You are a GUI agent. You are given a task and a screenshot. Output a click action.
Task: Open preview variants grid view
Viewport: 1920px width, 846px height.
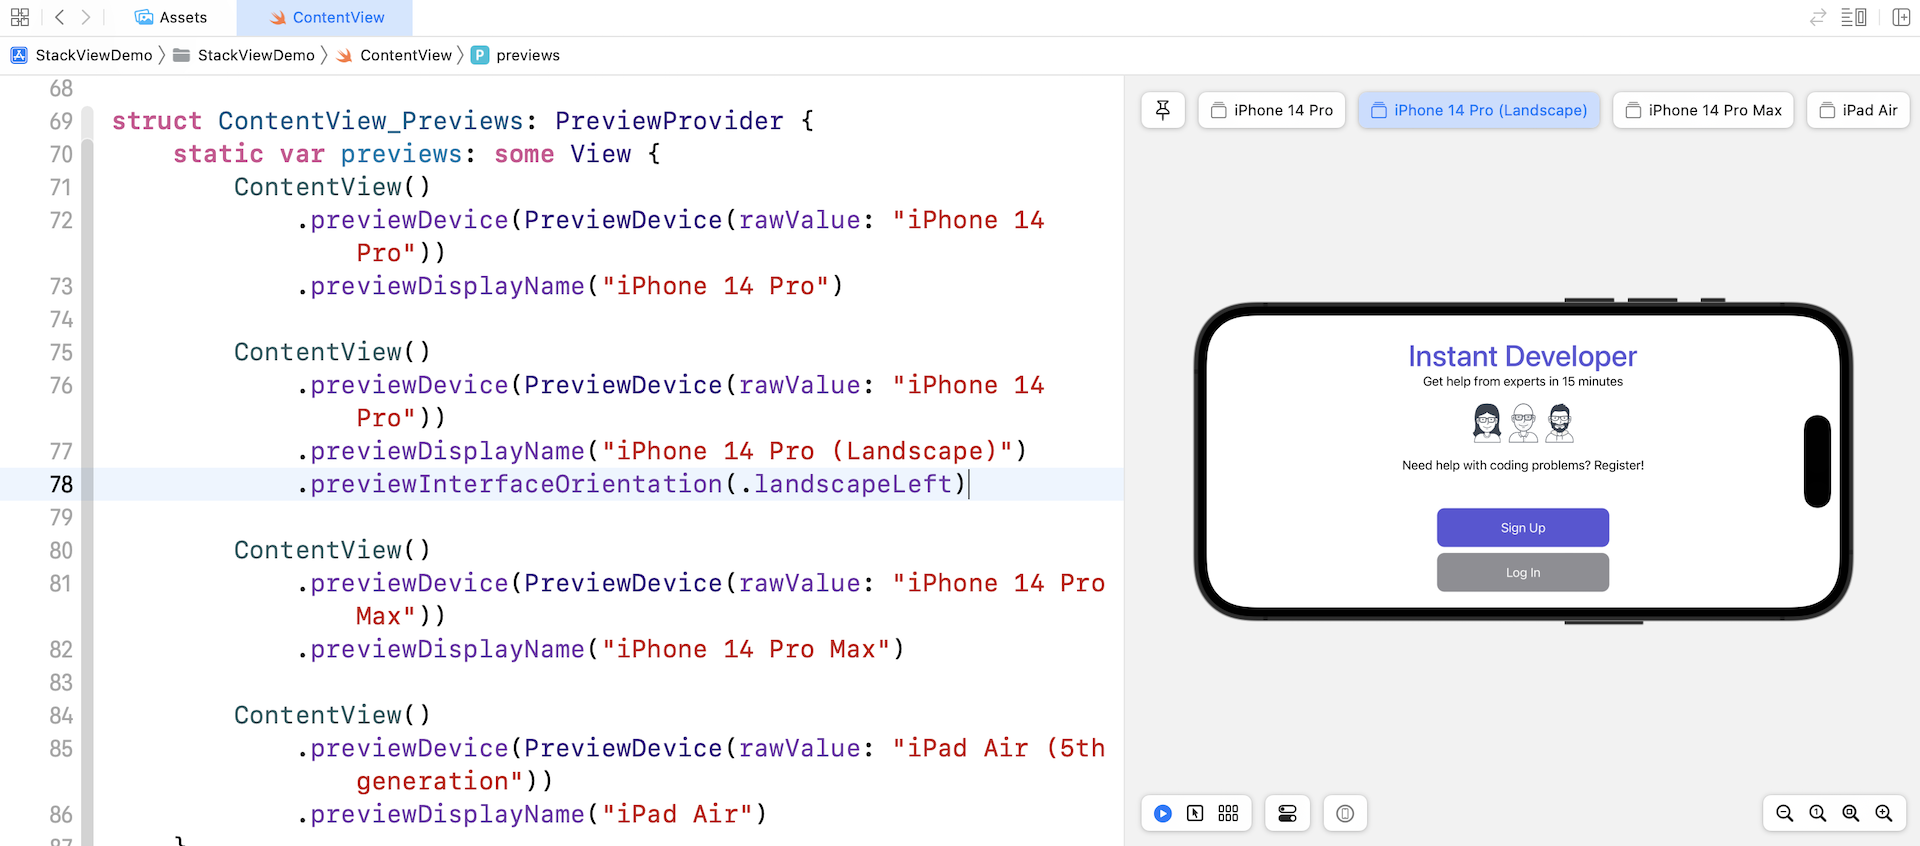(1228, 813)
